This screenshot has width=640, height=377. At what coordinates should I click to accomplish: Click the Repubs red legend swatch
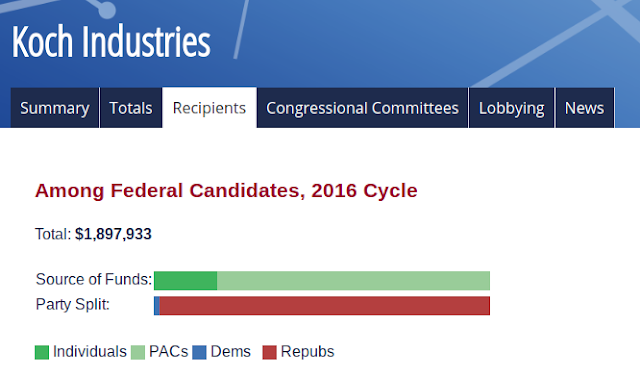[269, 353]
